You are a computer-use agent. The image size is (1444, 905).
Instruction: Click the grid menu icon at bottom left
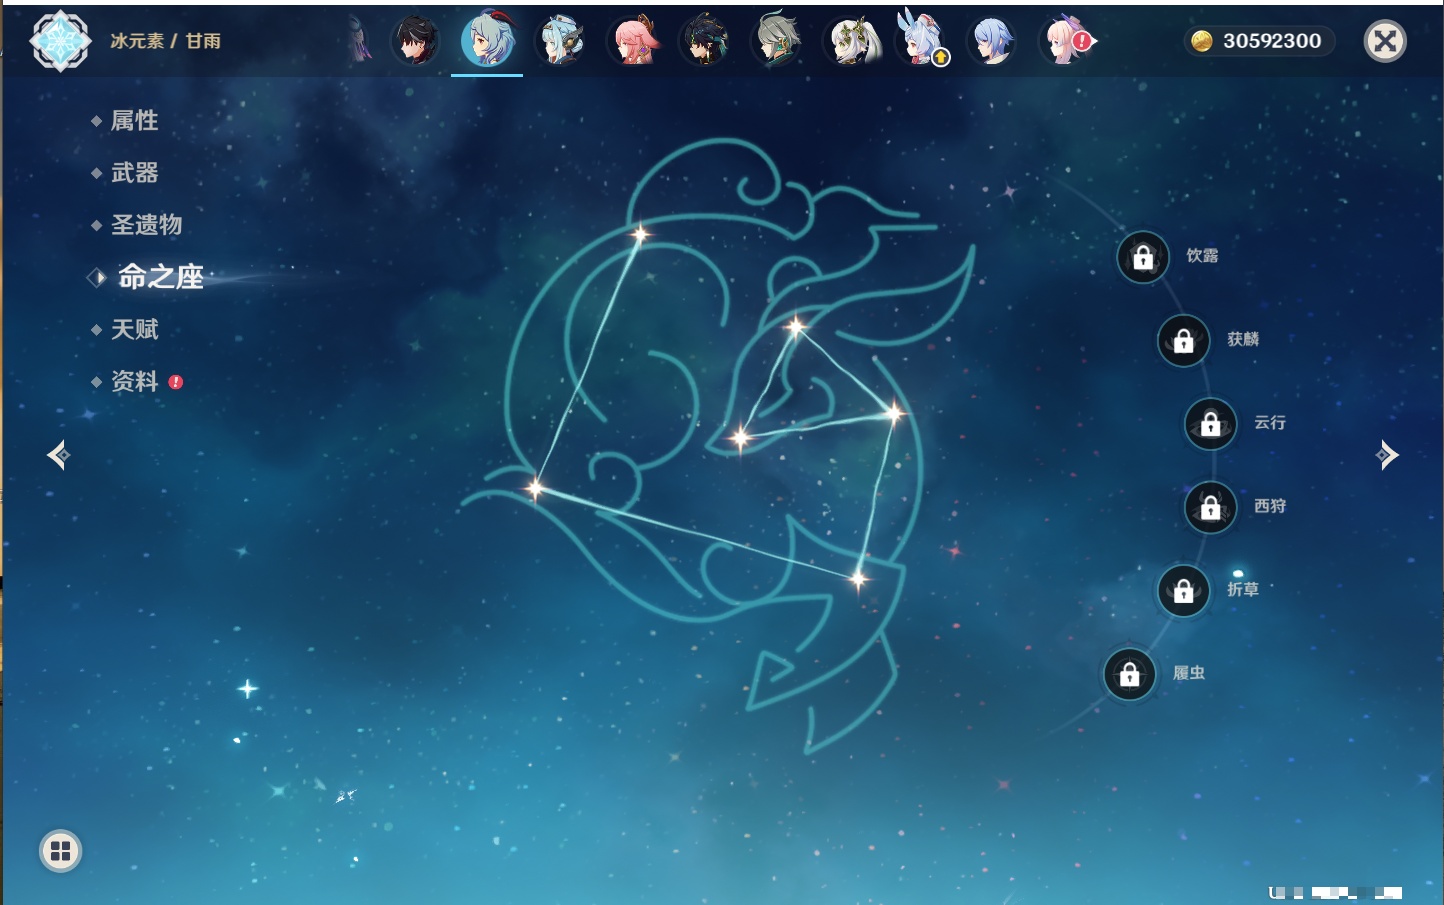click(x=60, y=851)
